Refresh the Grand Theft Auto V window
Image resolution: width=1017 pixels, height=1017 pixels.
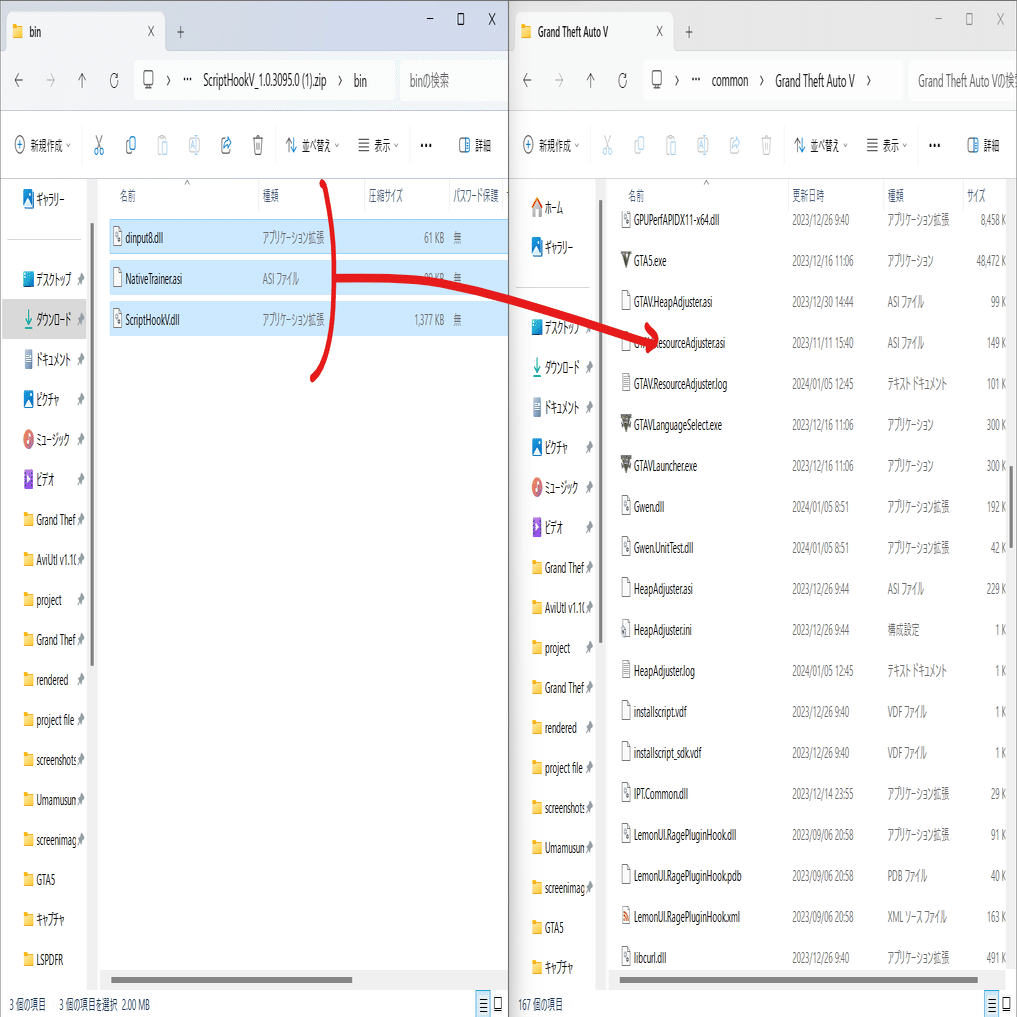622,80
